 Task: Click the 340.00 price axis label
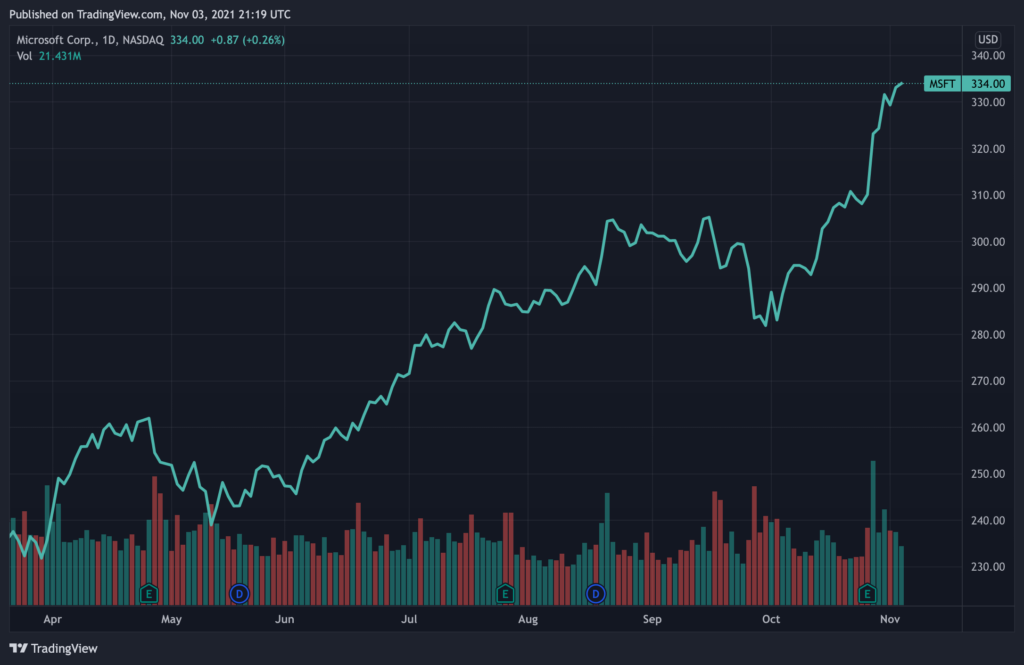987,56
